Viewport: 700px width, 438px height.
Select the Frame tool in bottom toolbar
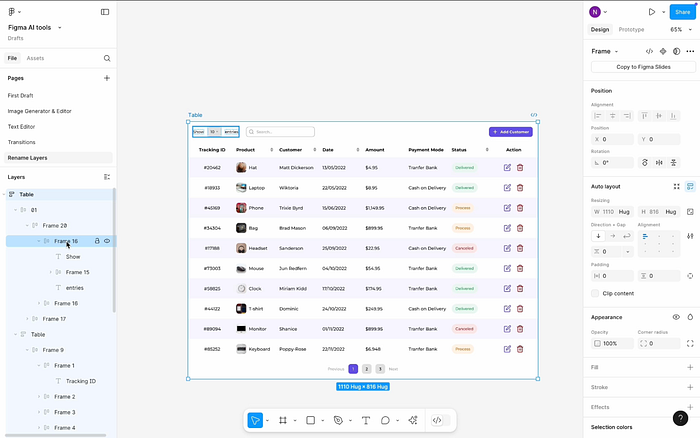click(283, 420)
